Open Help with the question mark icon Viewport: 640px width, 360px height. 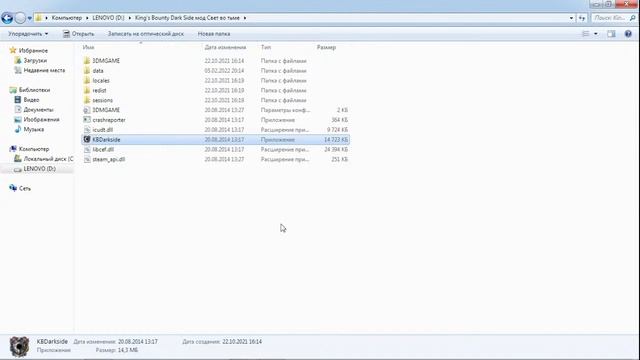(628, 34)
